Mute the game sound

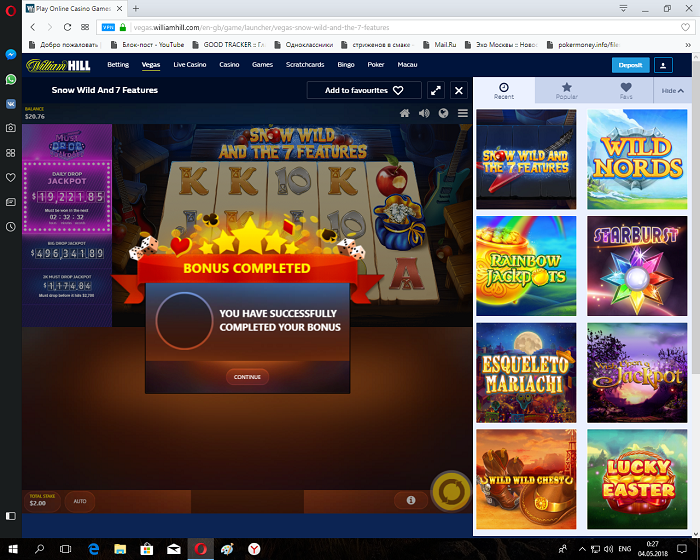(x=424, y=113)
